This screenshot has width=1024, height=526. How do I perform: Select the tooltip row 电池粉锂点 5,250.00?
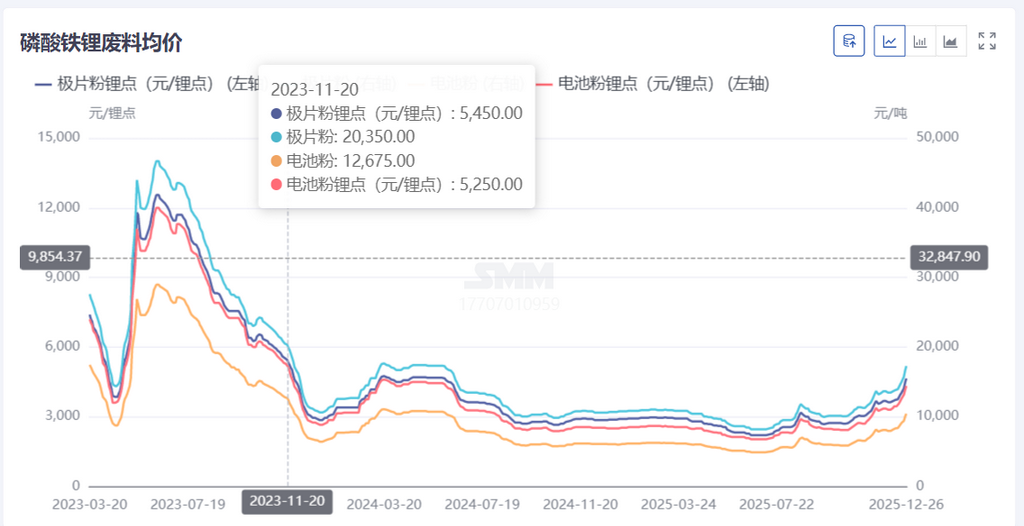[x=397, y=184]
